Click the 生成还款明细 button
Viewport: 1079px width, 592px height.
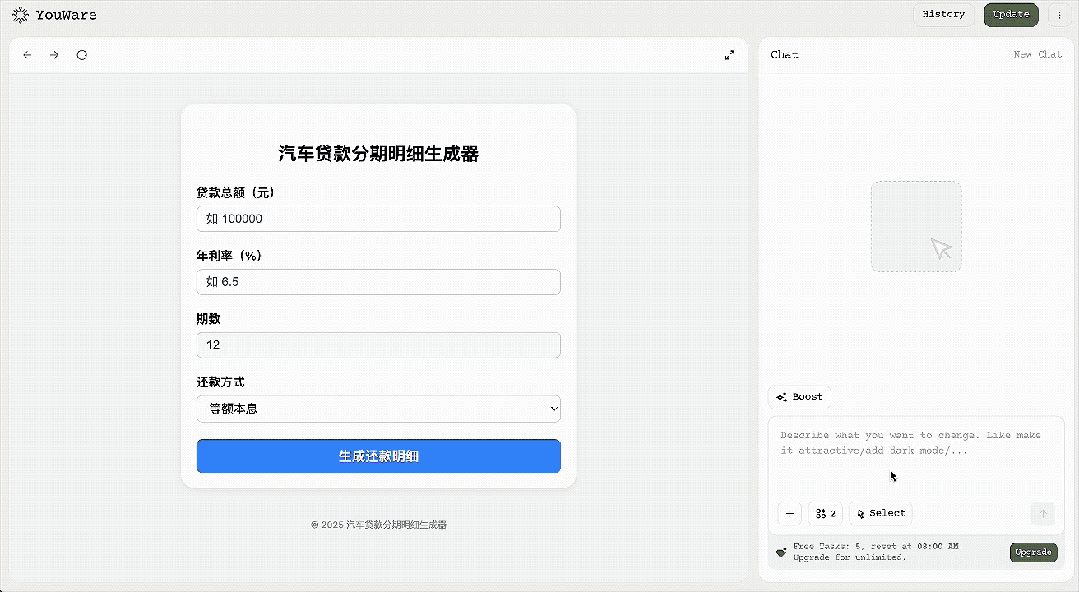click(378, 456)
